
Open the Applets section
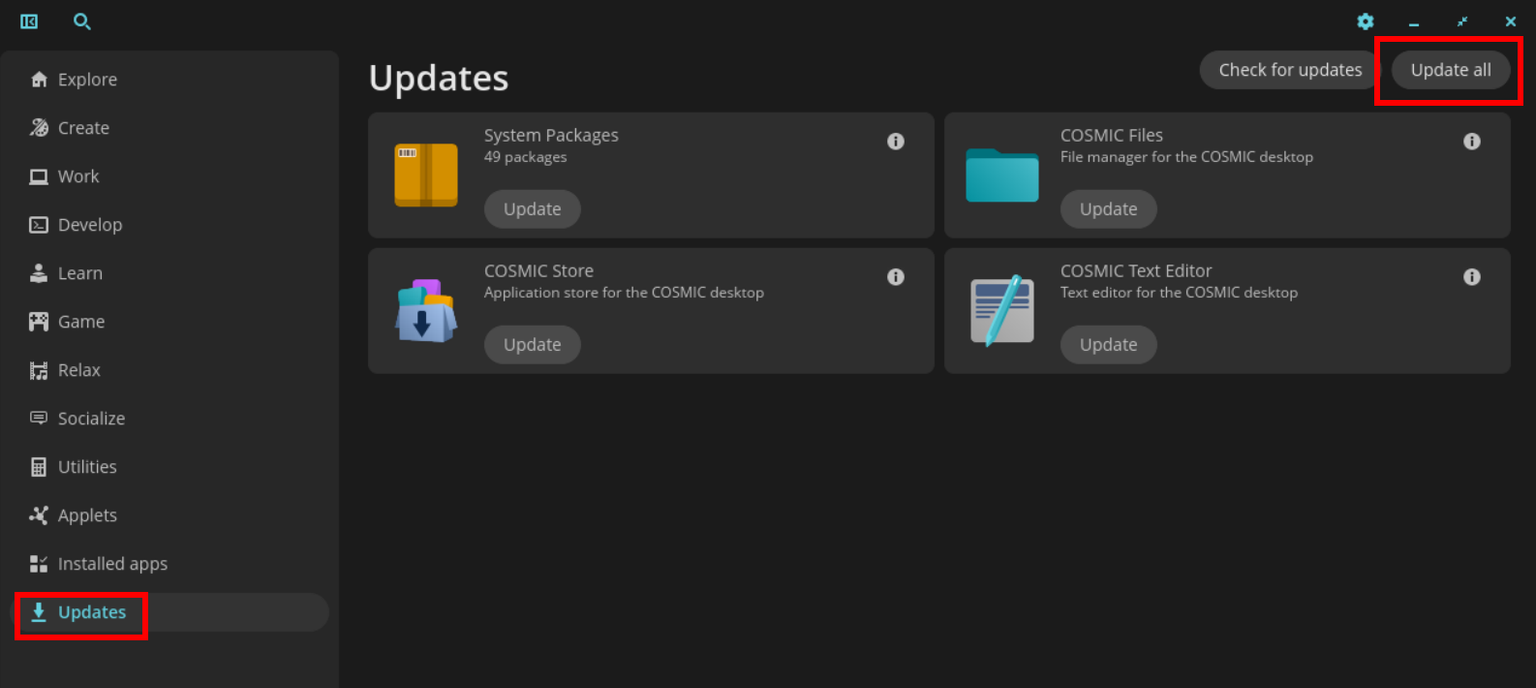click(x=85, y=515)
